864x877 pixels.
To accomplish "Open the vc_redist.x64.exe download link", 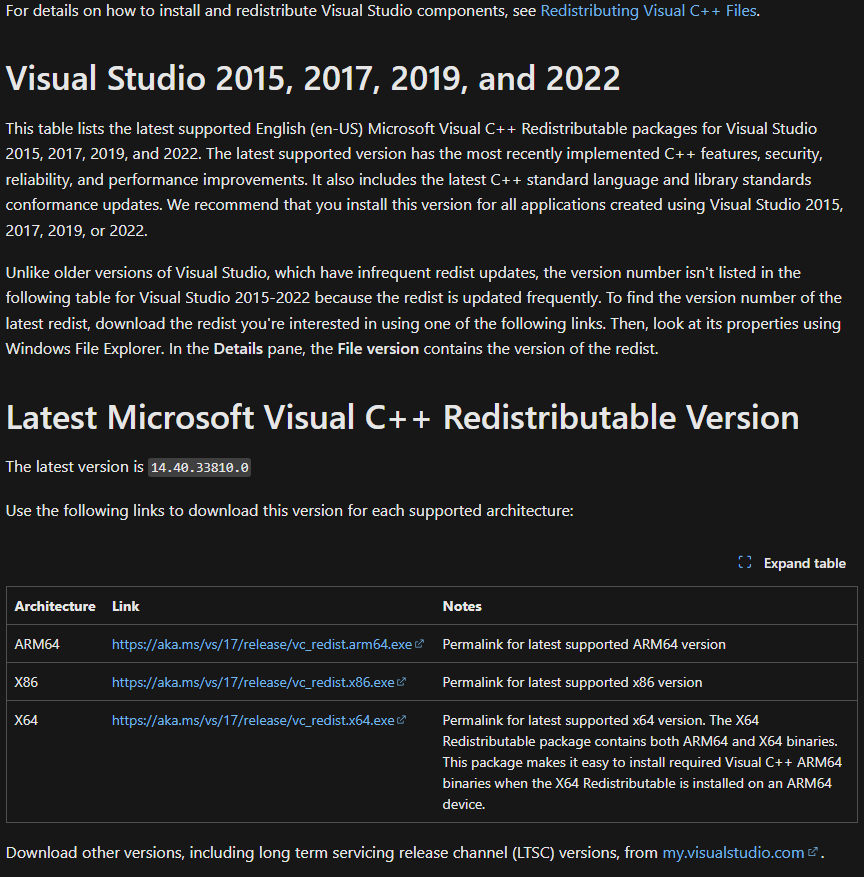I will 253,720.
